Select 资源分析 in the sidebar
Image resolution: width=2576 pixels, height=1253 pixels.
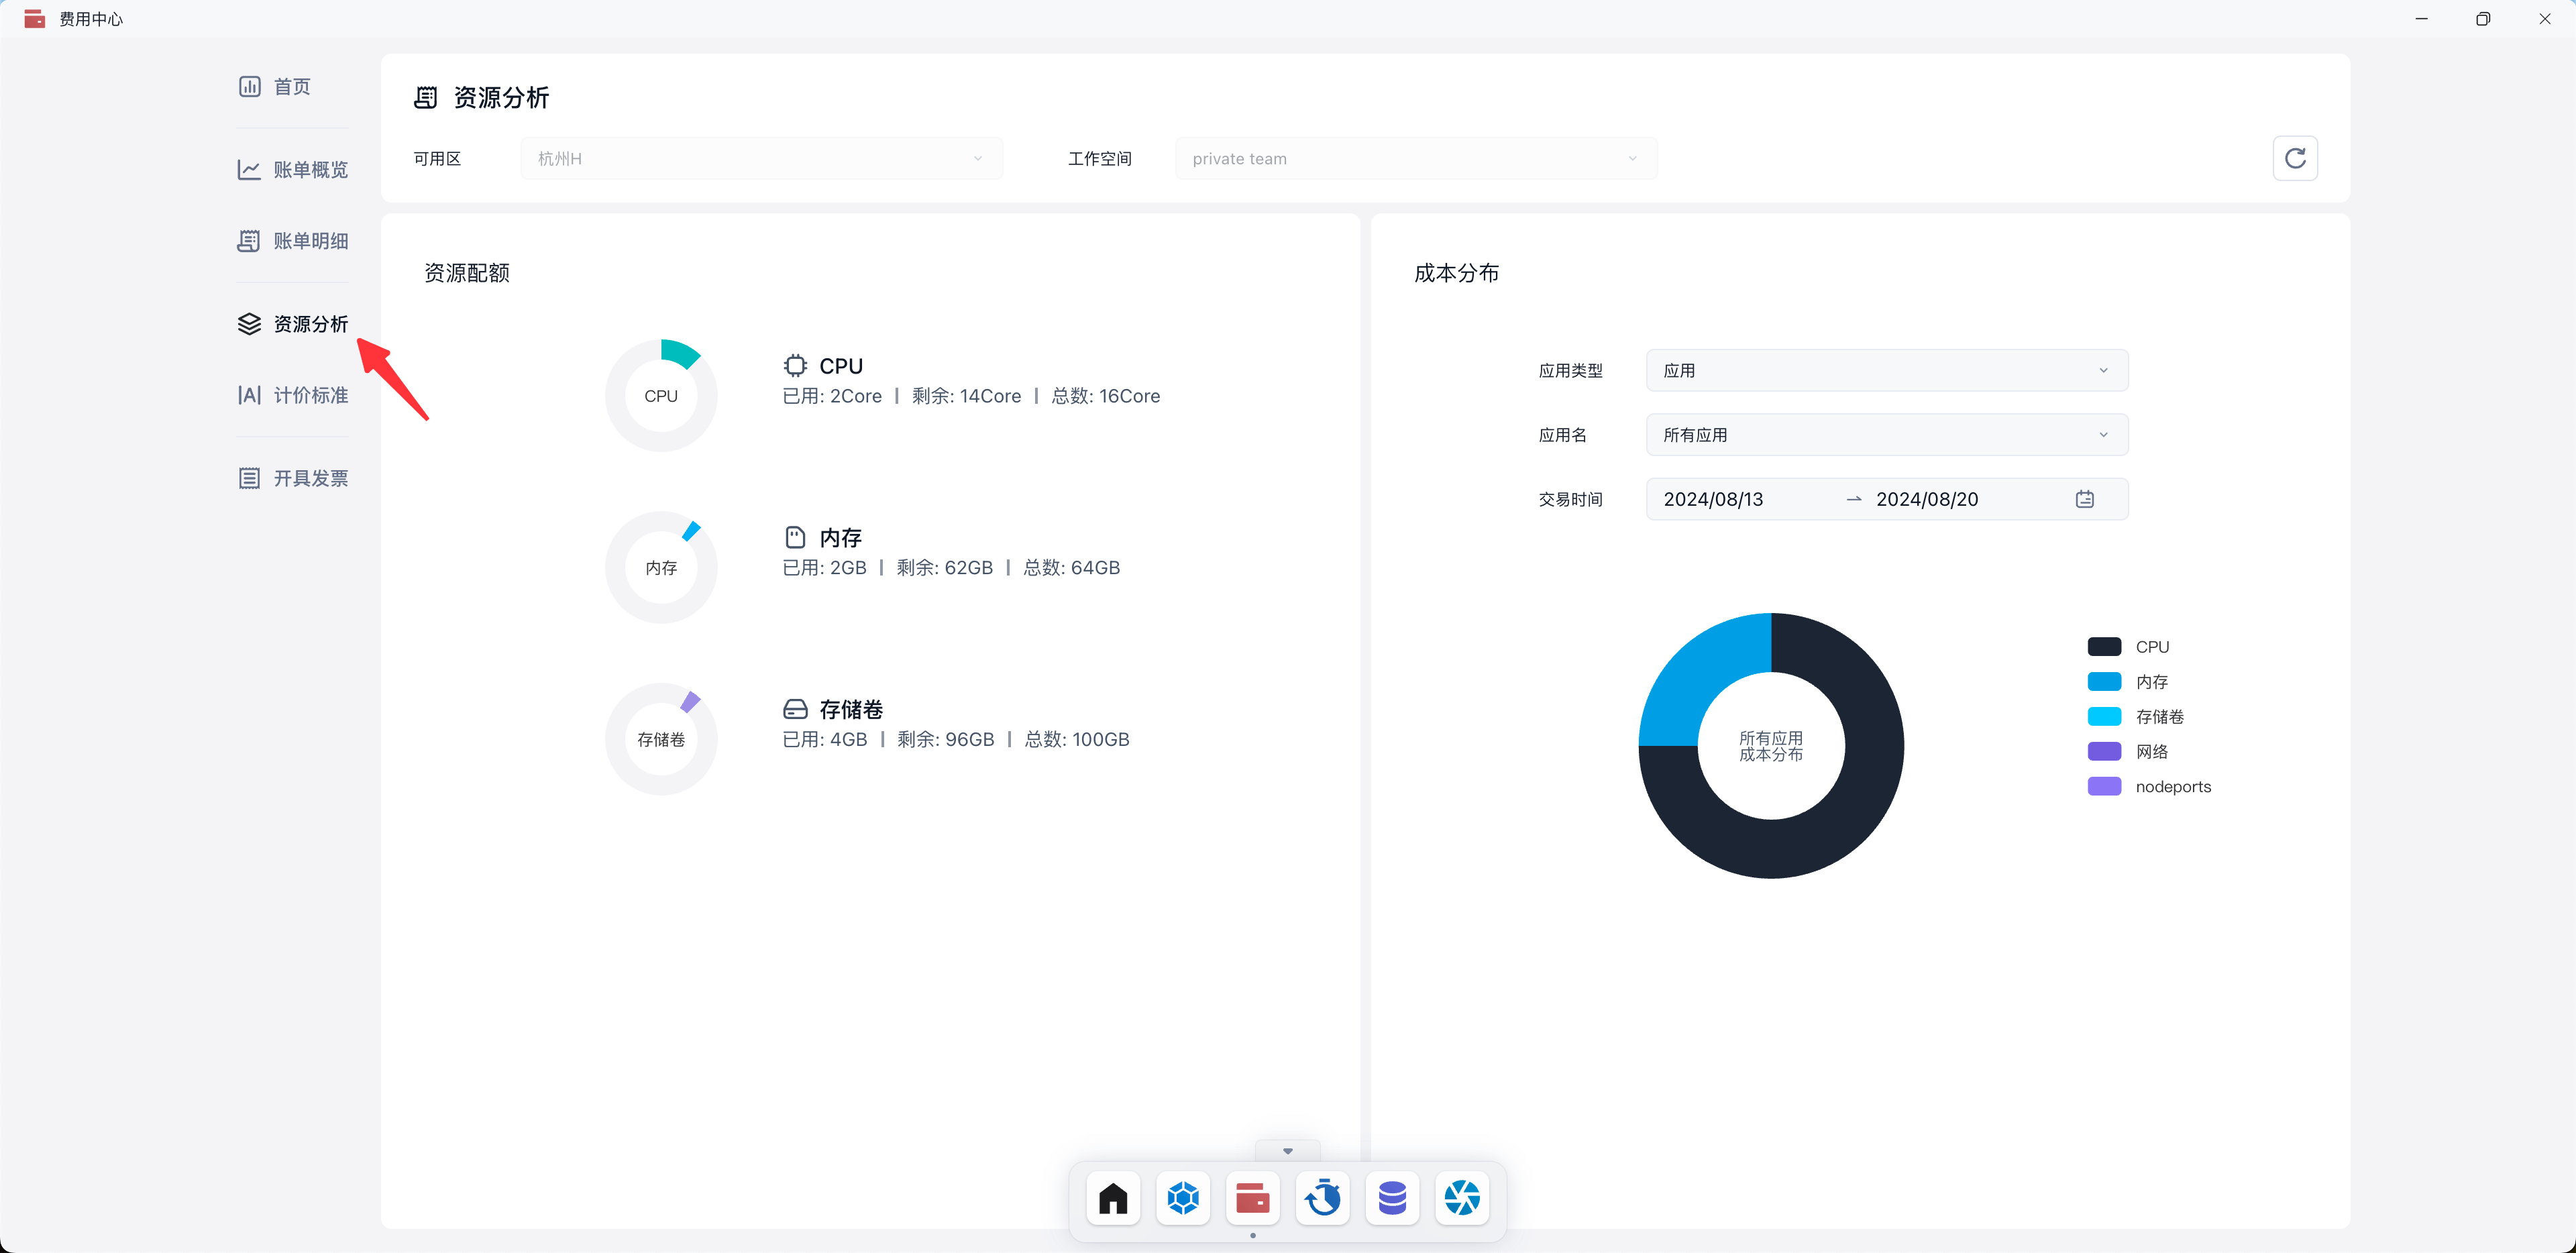292,324
